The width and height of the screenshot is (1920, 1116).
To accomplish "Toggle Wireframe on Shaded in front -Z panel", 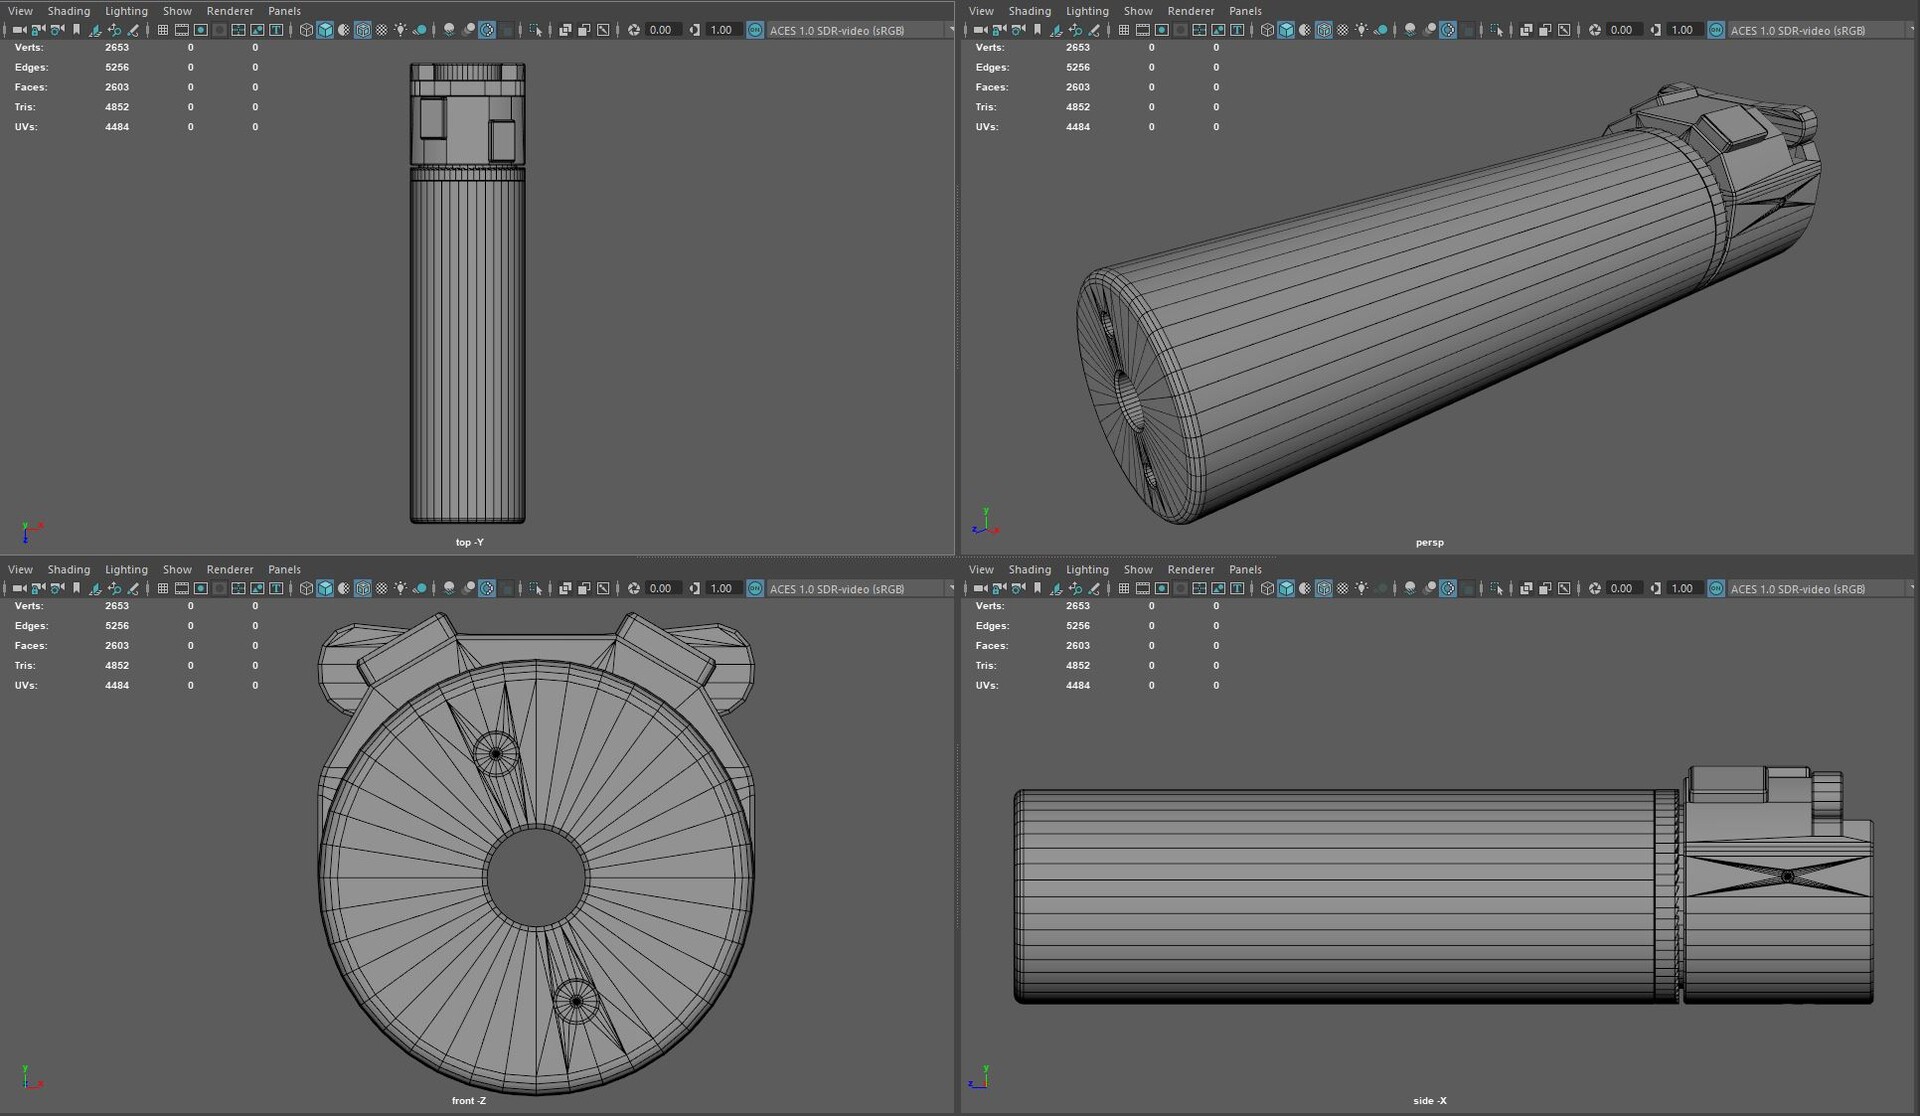I will point(363,588).
